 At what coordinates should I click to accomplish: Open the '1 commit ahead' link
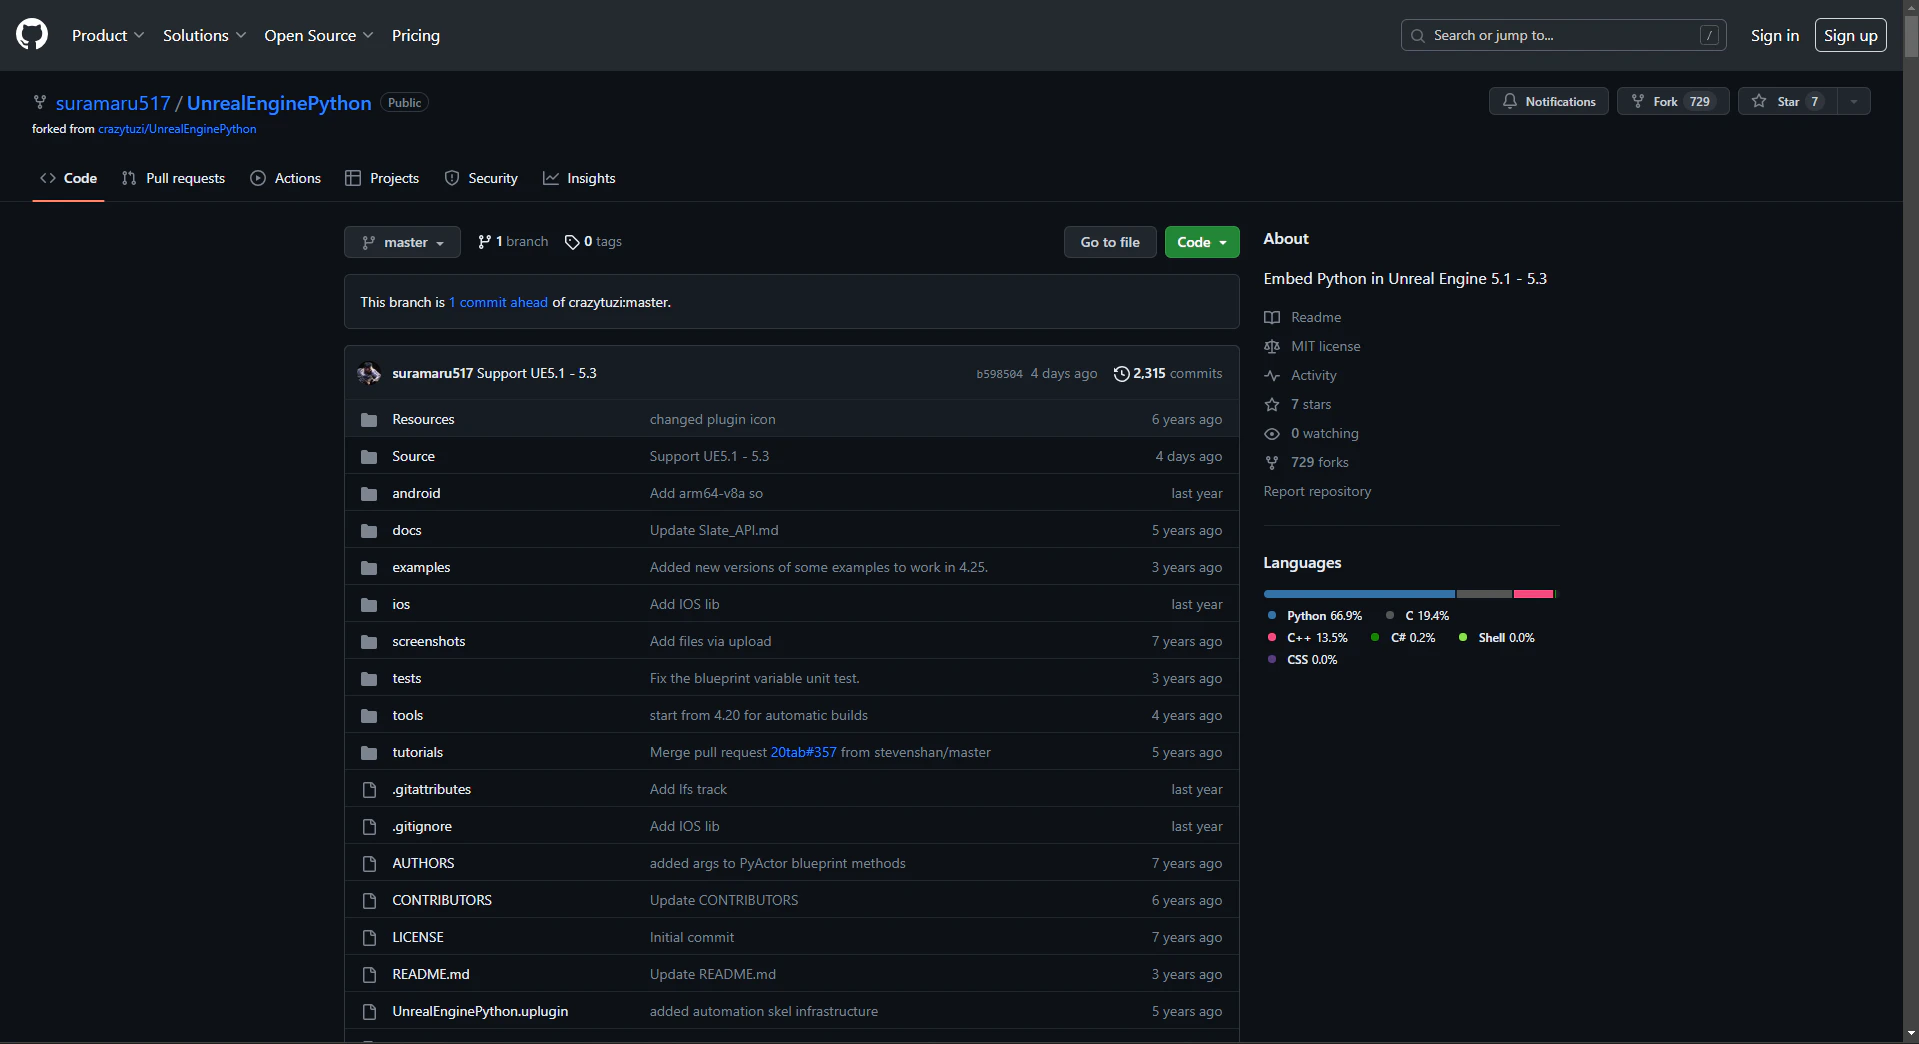[498, 302]
